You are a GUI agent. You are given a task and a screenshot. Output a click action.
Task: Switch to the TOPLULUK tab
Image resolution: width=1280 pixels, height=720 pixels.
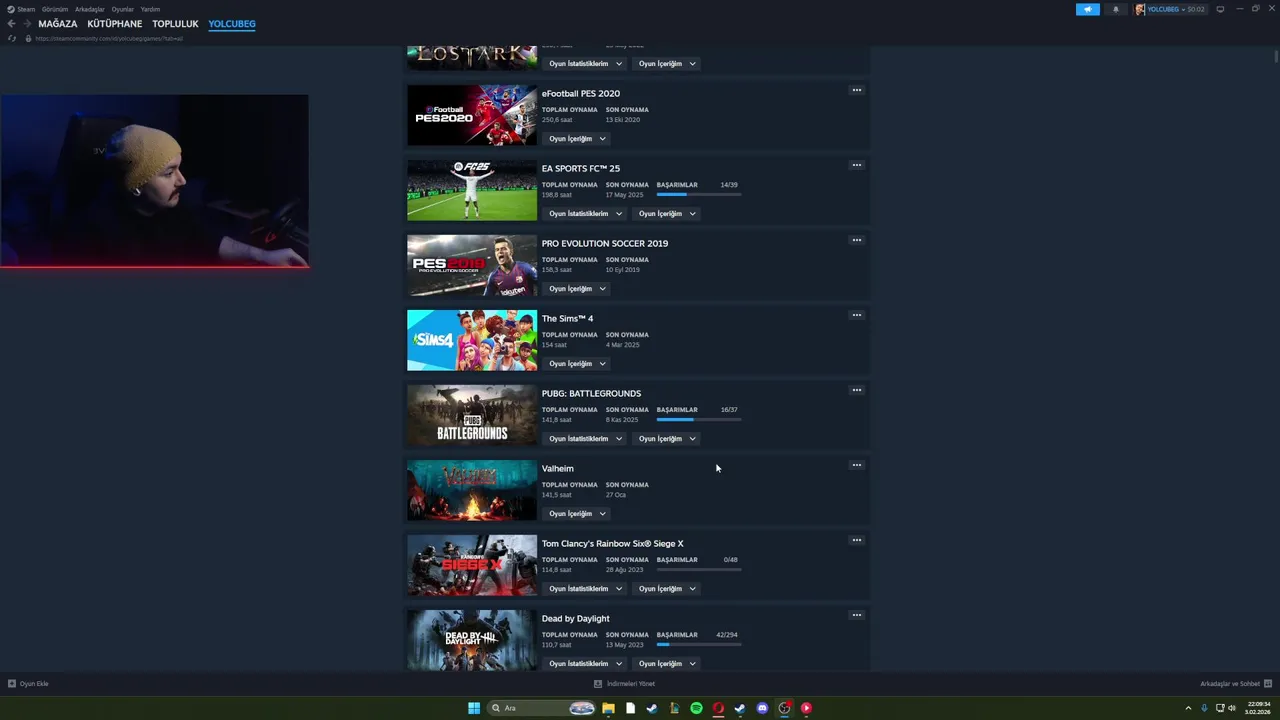click(x=176, y=24)
